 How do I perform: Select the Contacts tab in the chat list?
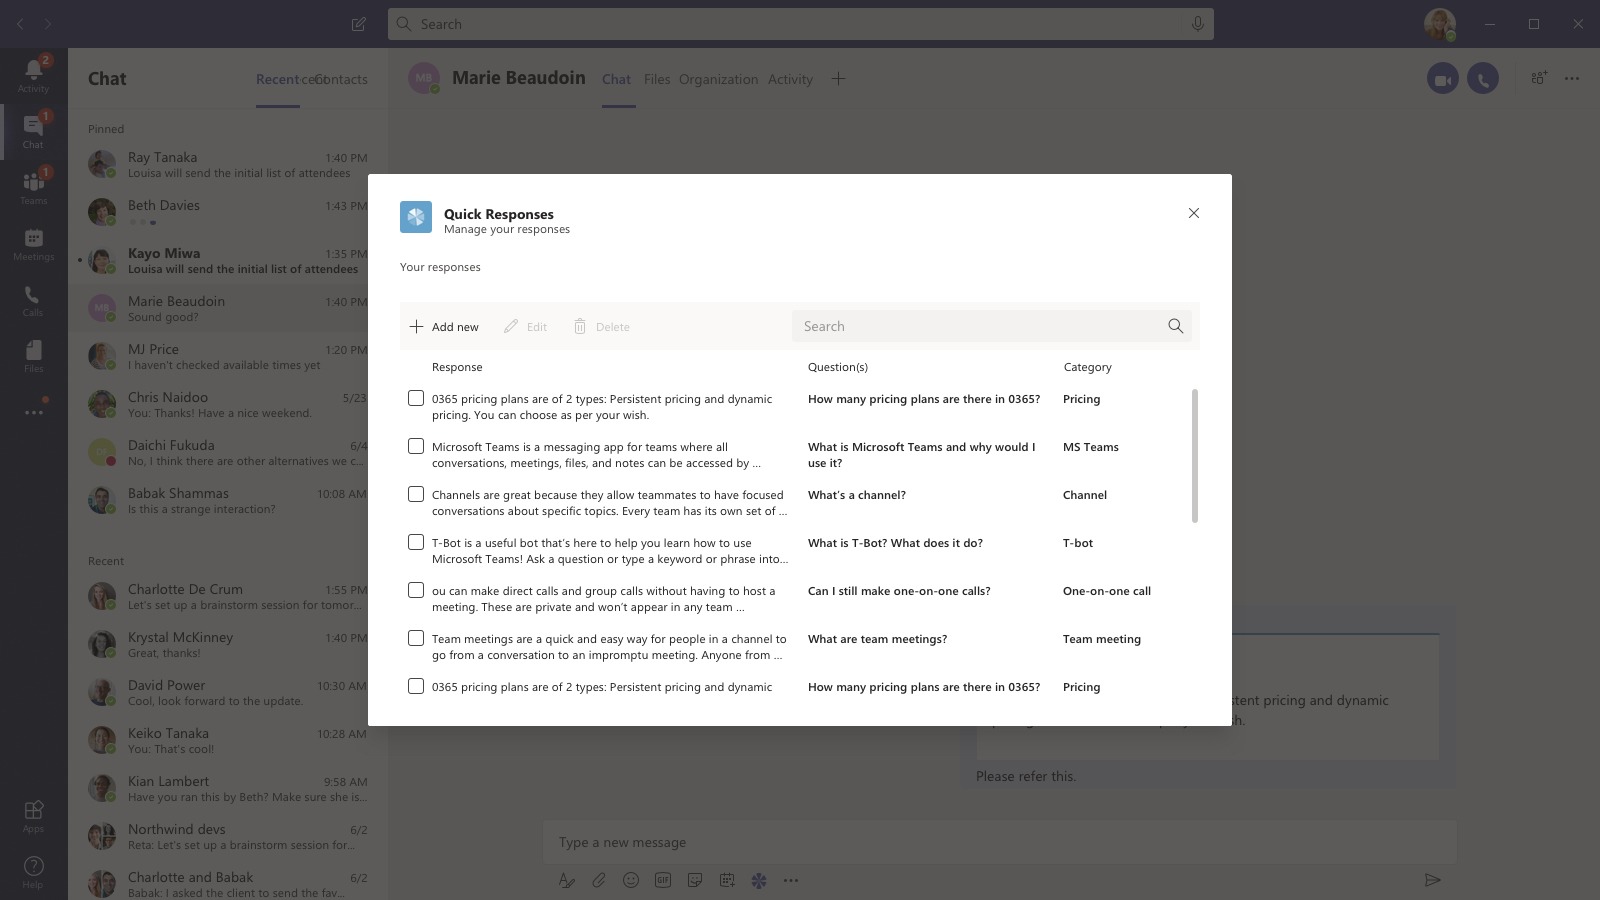tap(341, 79)
